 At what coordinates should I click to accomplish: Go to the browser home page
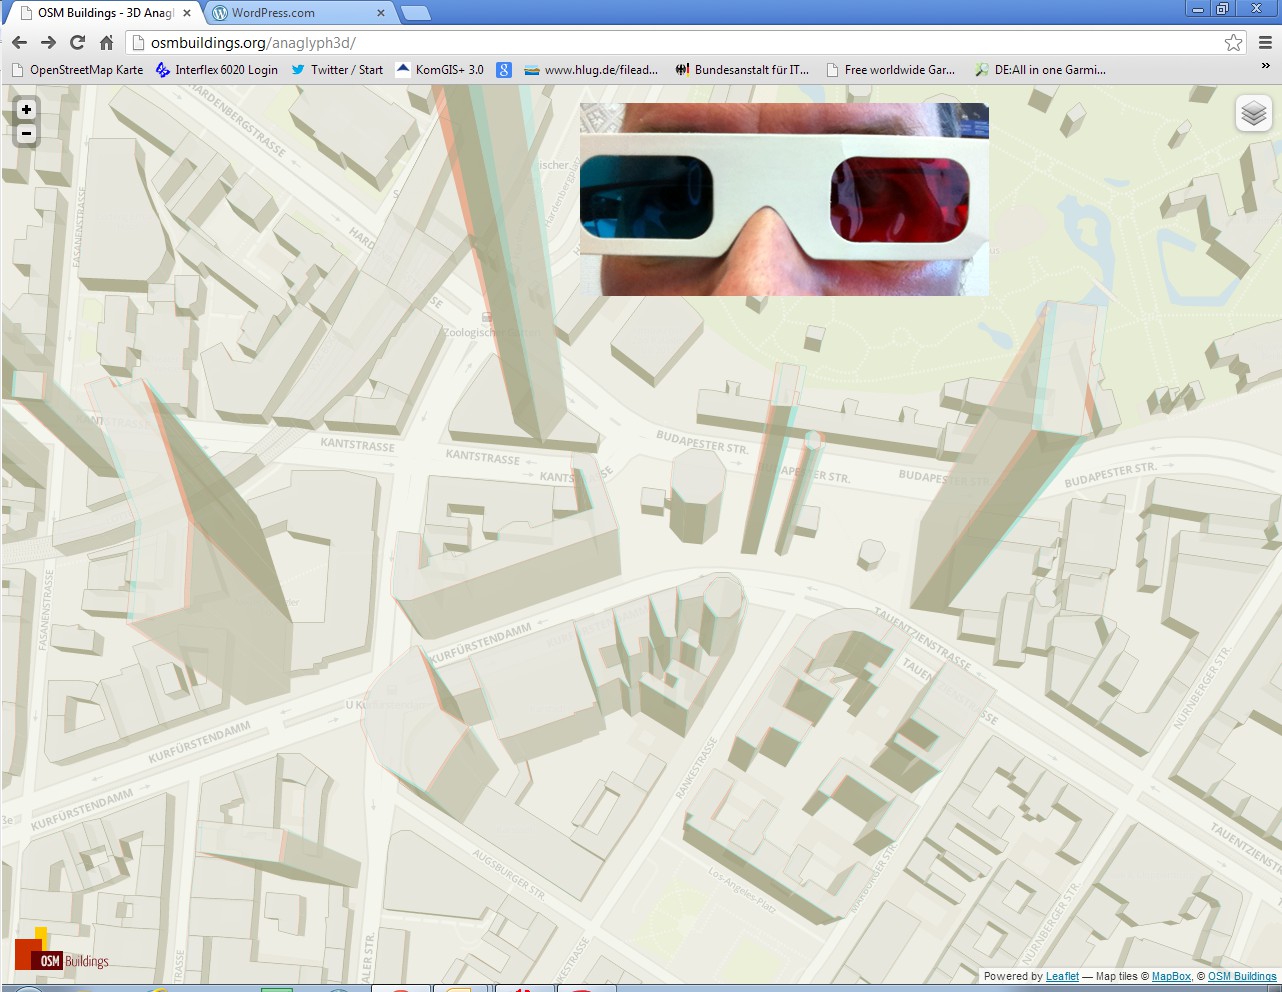(106, 42)
